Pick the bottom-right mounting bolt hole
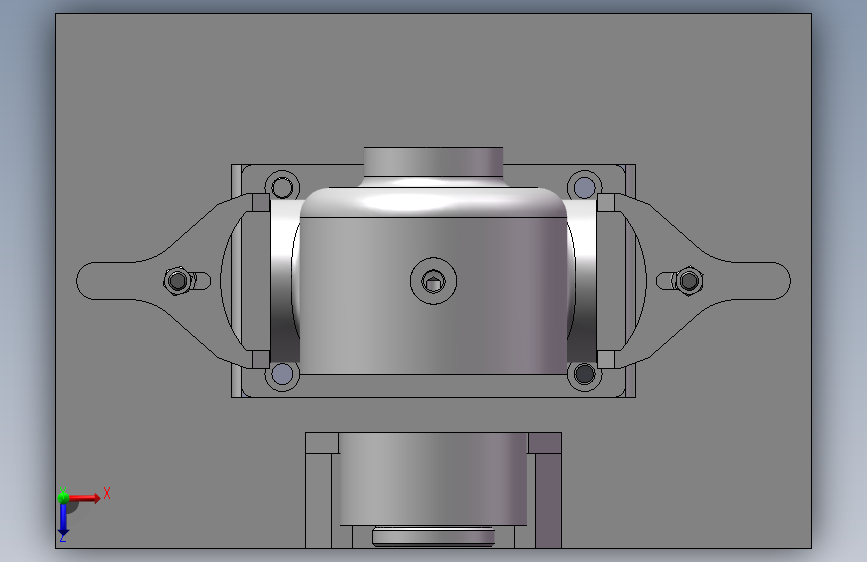Viewport: 867px width, 562px height. tap(584, 374)
